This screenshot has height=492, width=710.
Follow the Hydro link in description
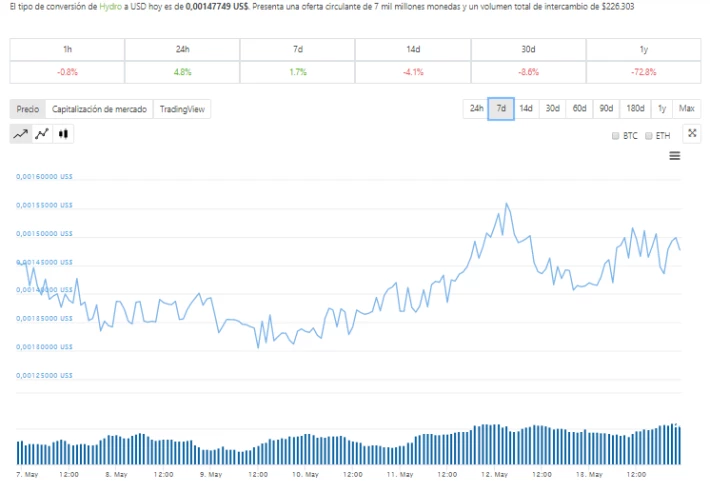[110, 7]
